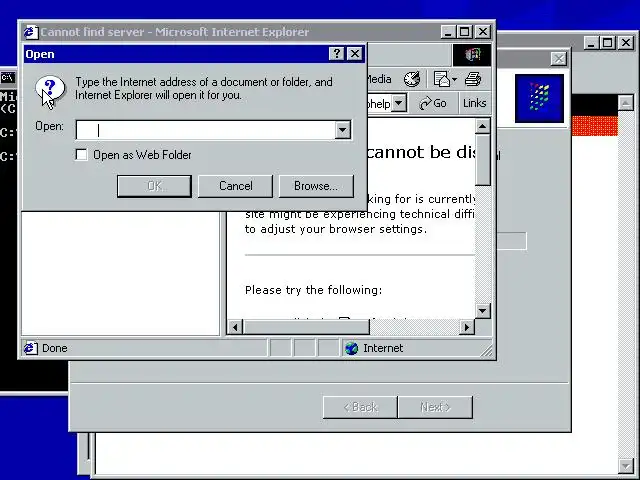
Task: Click the IE status bar resize grip
Action: pyautogui.click(x=487, y=350)
